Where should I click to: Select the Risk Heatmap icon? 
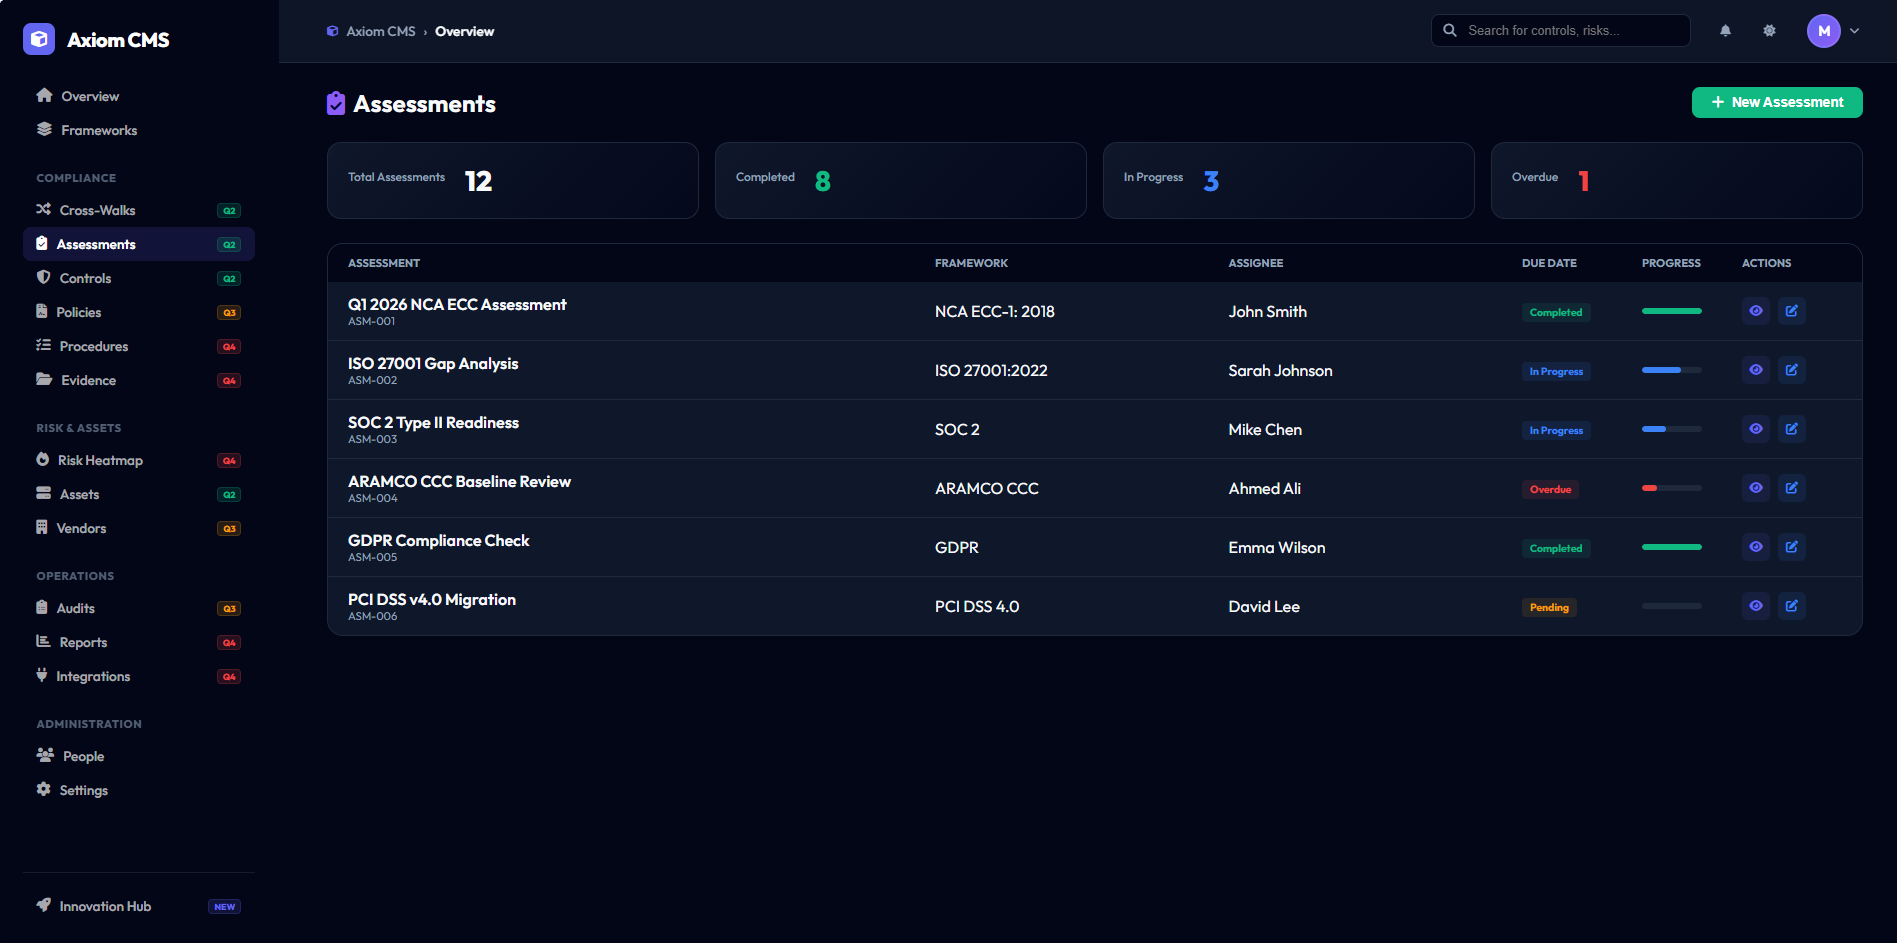coord(44,460)
